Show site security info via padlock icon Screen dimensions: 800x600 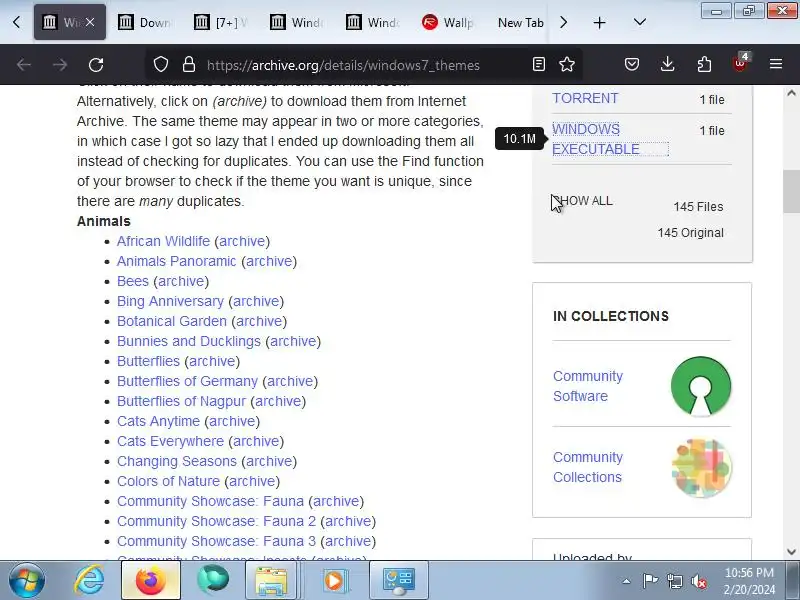189,65
